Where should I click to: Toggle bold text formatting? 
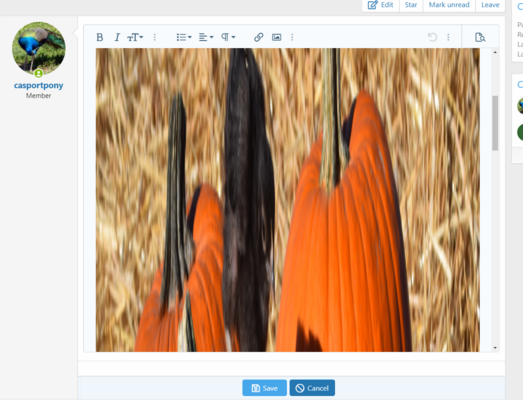(99, 37)
